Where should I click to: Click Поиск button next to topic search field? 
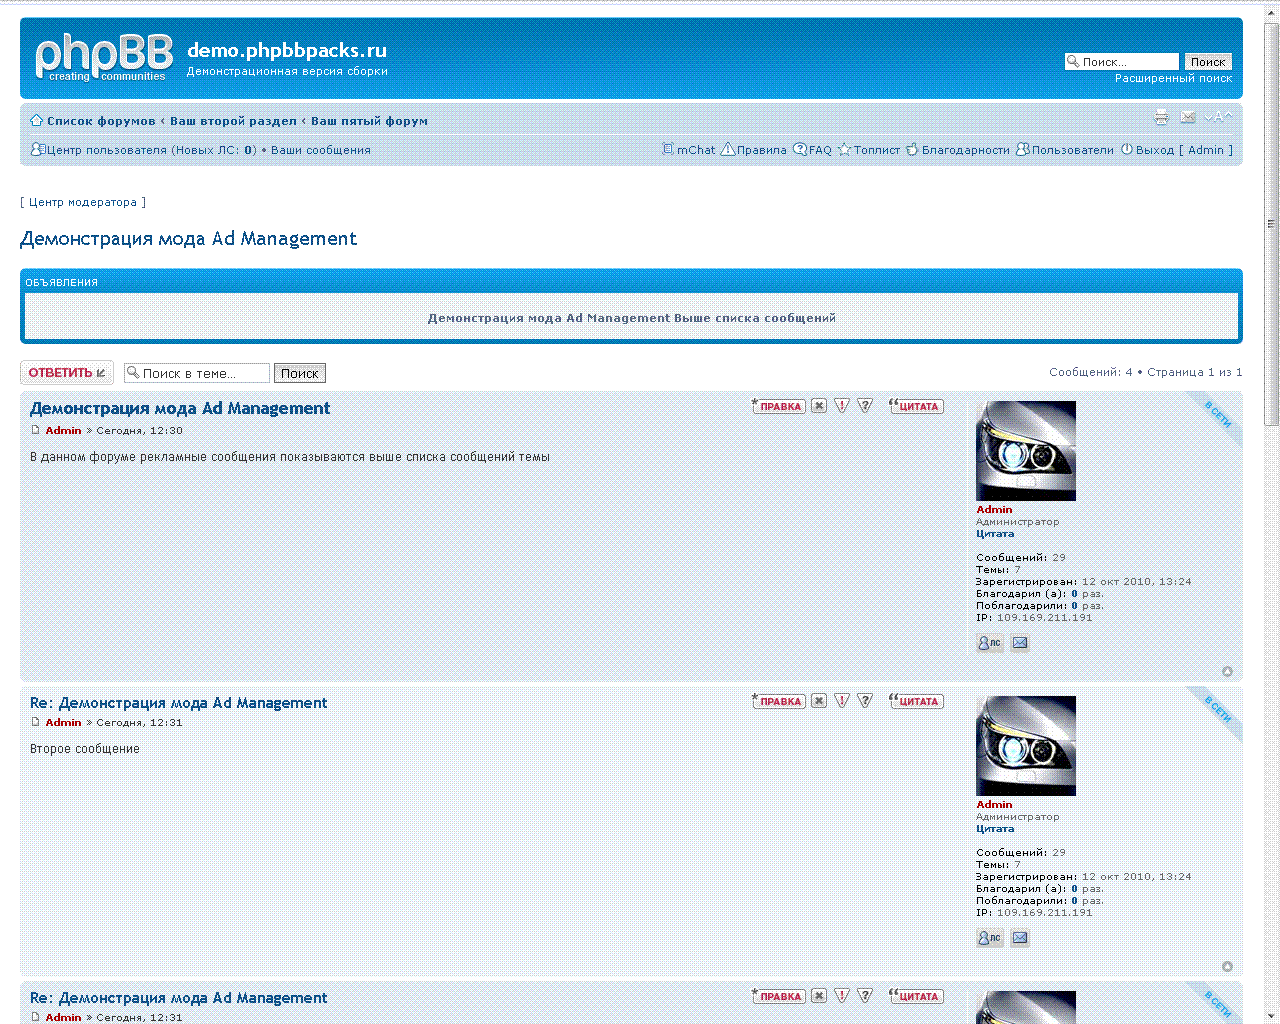point(300,373)
